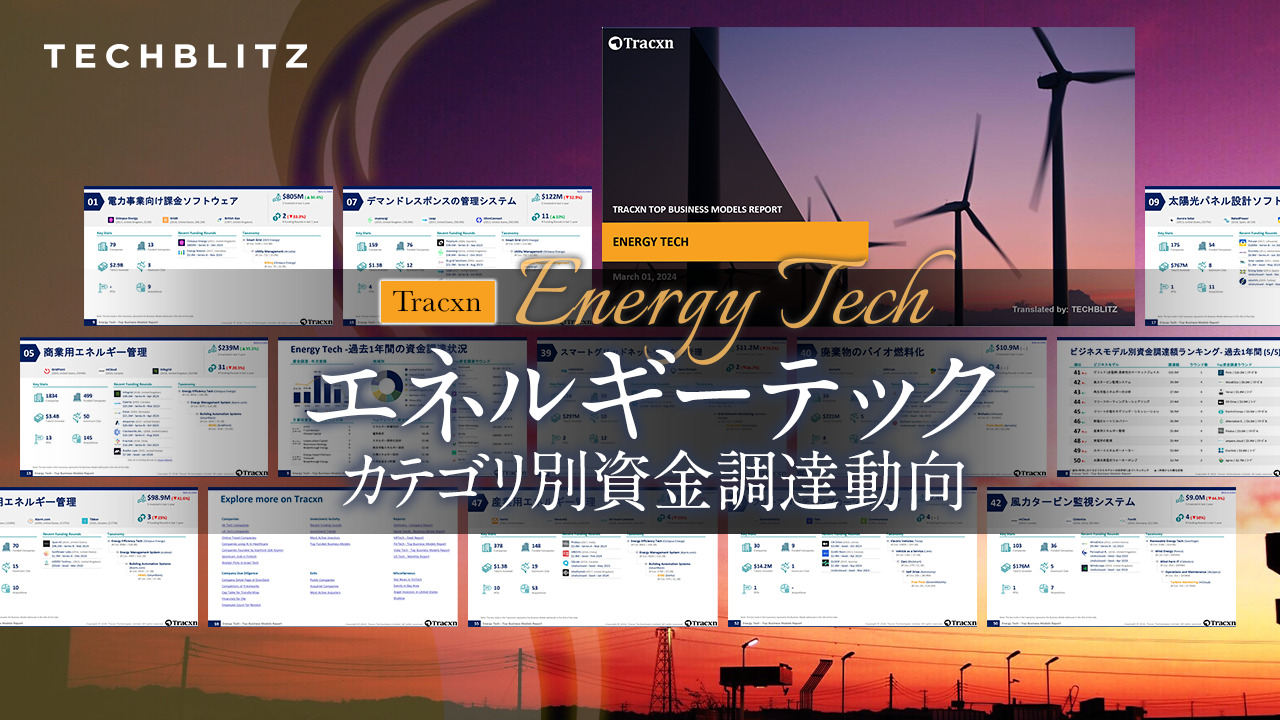Open slide 42 風力タービン監視システム
The height and width of the screenshot is (720, 1280).
[1111, 557]
